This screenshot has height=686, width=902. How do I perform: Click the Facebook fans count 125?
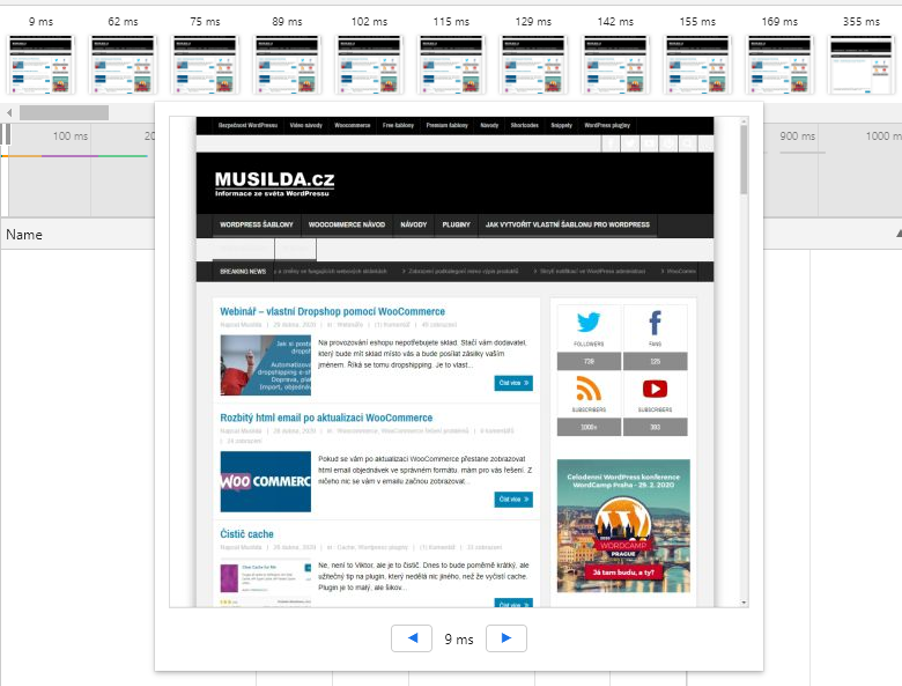(x=655, y=362)
